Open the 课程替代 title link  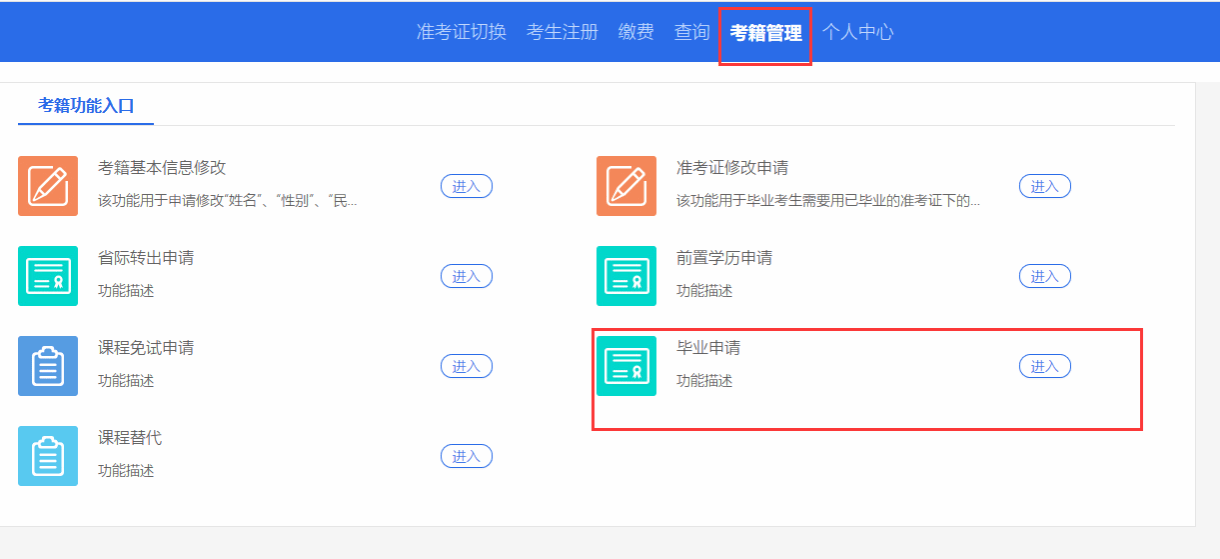click(130, 438)
